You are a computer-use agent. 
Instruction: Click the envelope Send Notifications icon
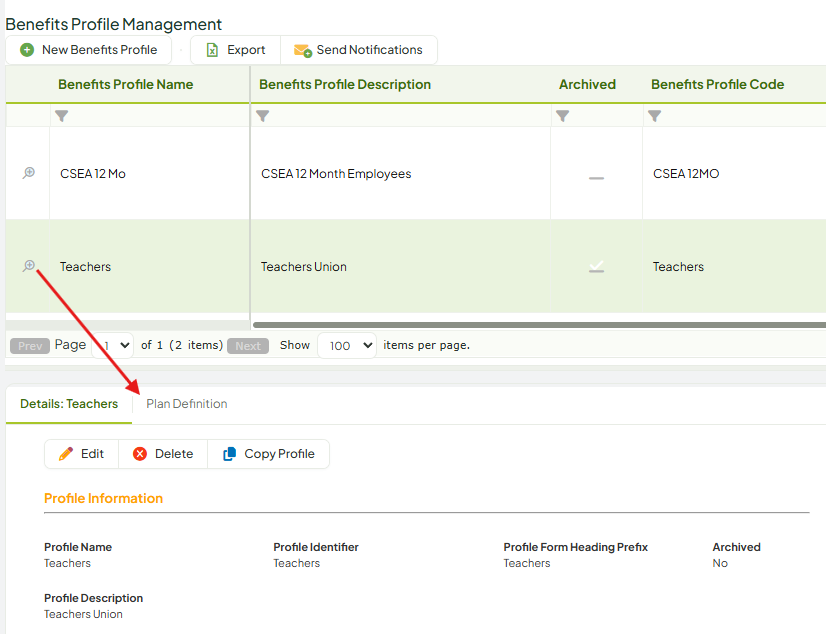coord(303,51)
